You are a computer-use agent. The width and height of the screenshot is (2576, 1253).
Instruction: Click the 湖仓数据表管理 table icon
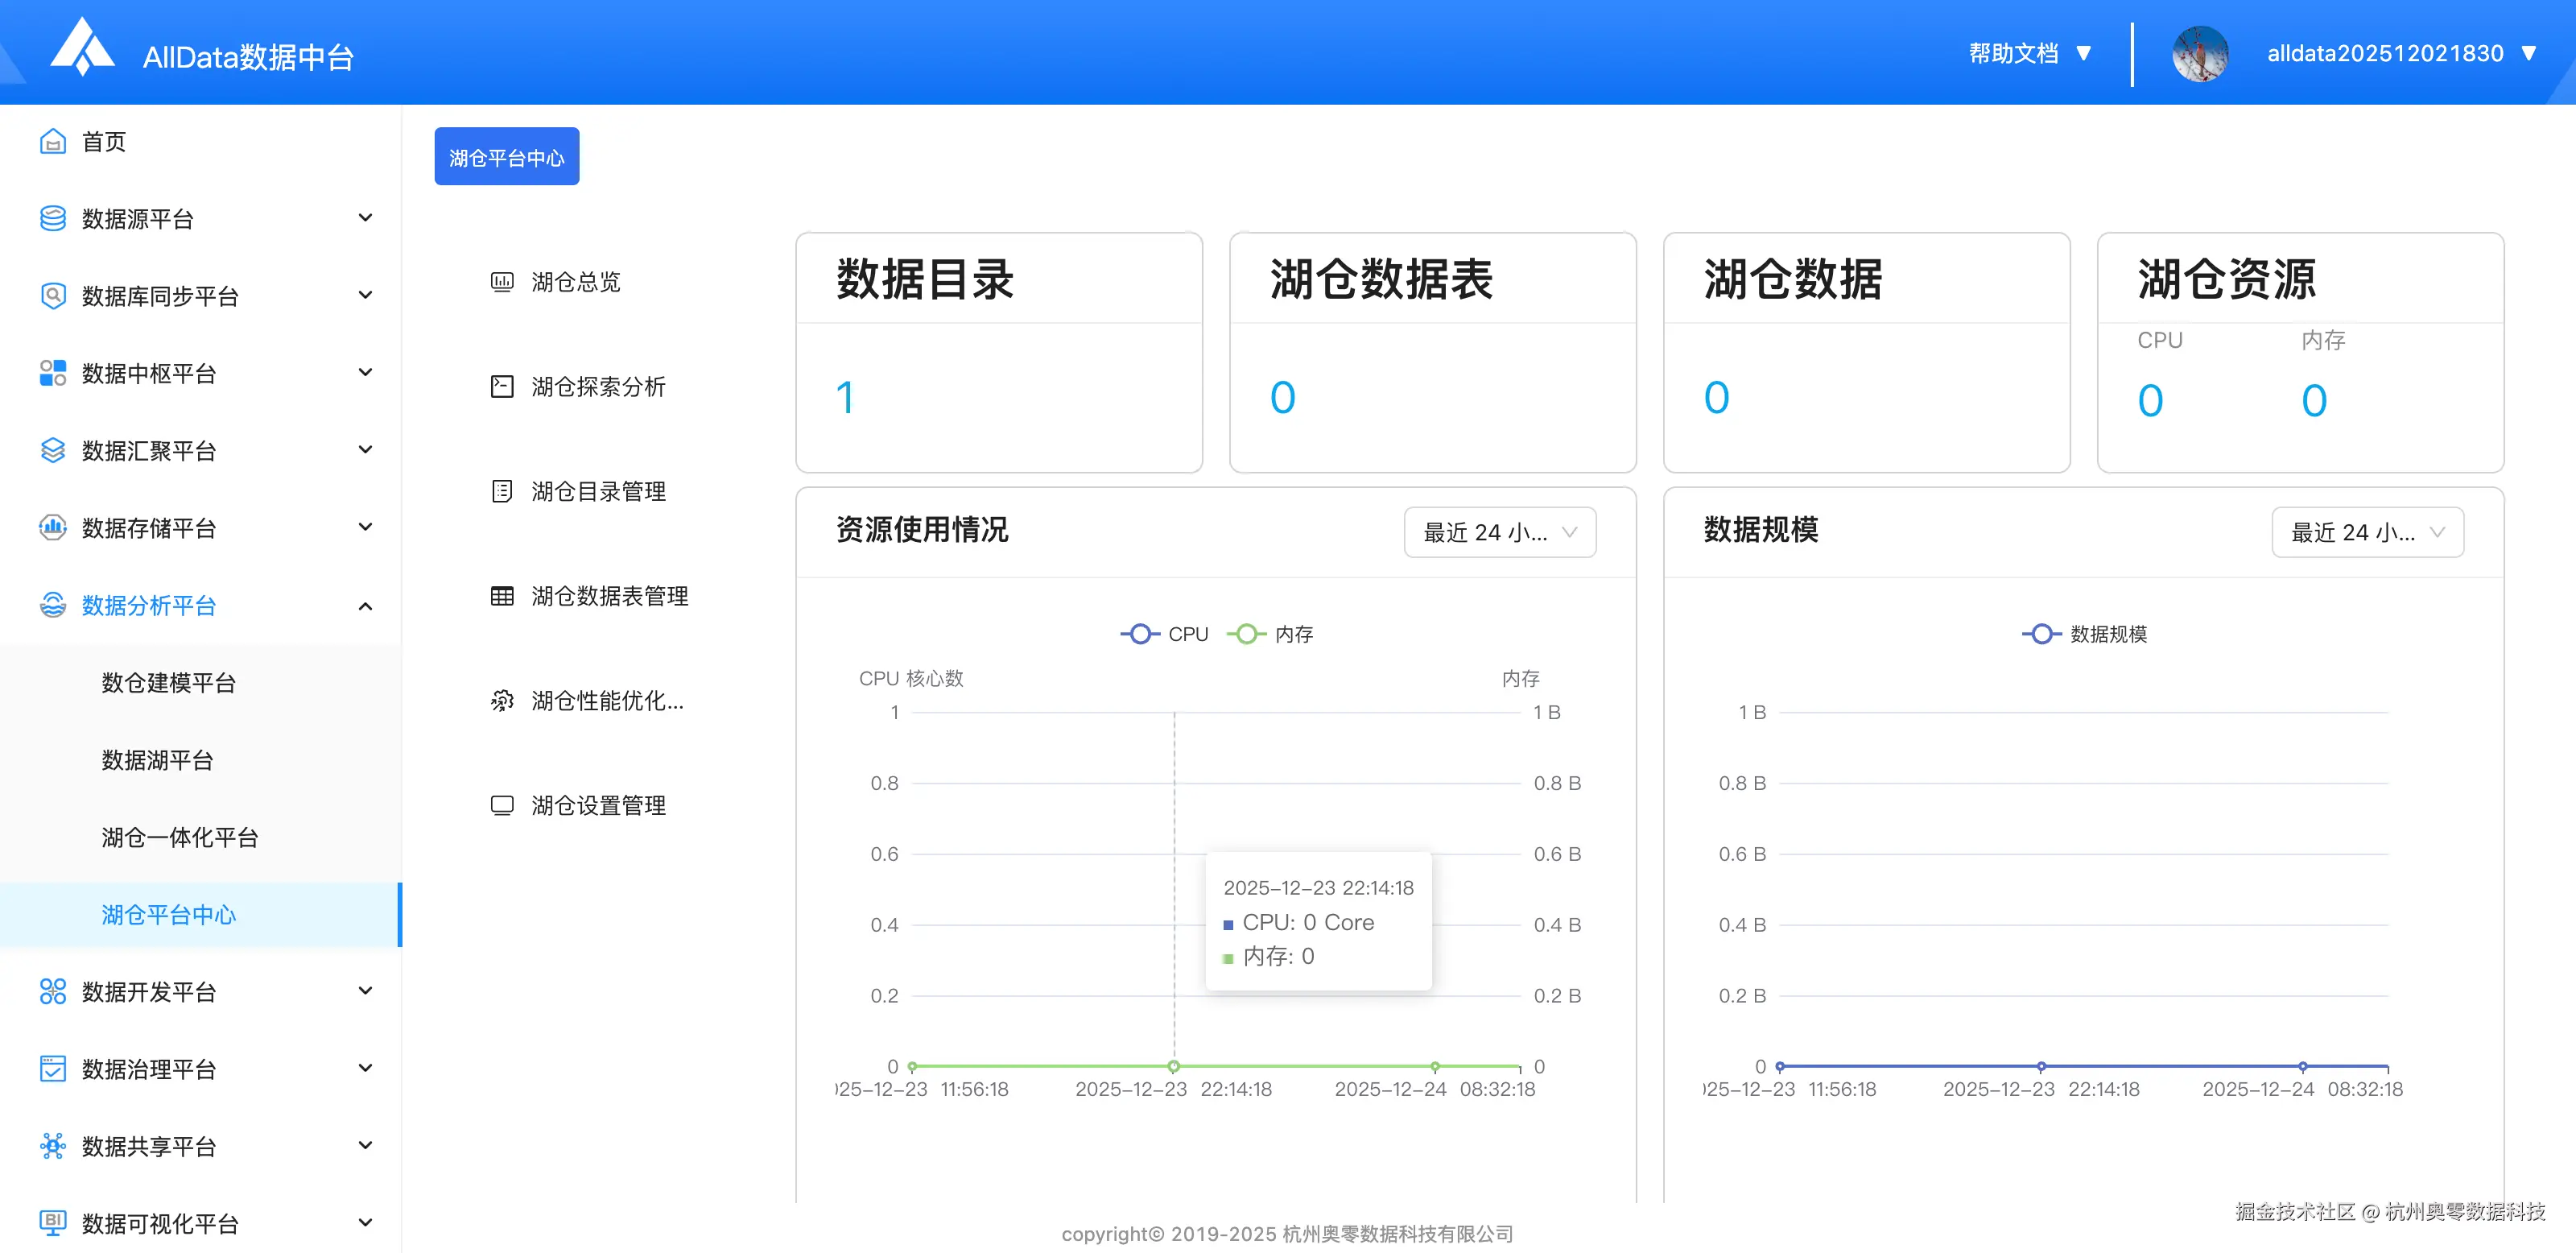(x=502, y=596)
